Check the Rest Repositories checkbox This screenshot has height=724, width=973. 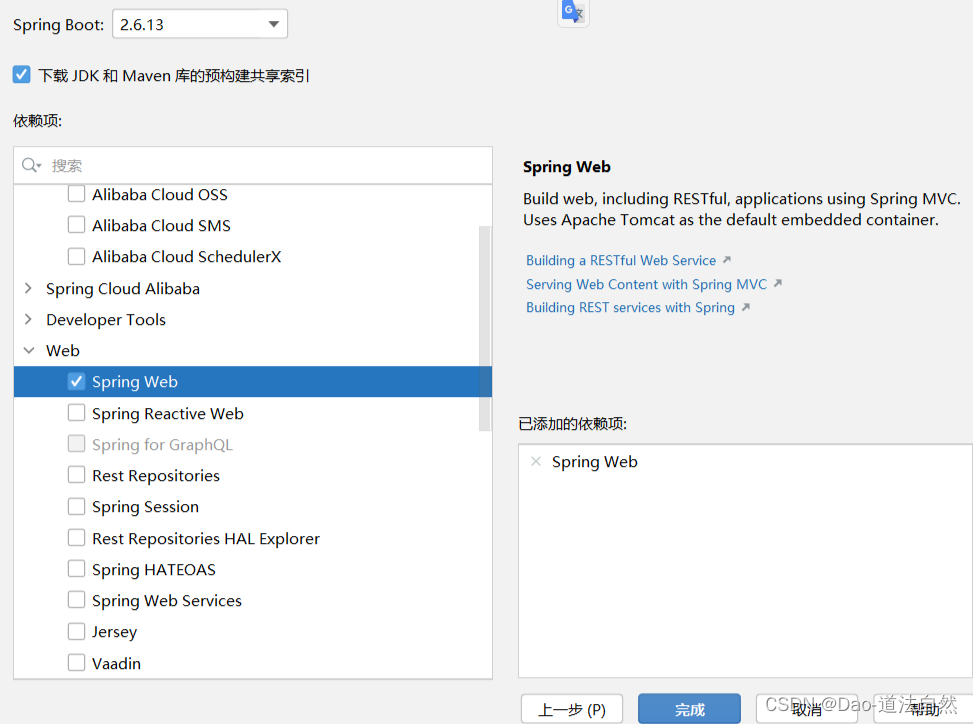(76, 475)
